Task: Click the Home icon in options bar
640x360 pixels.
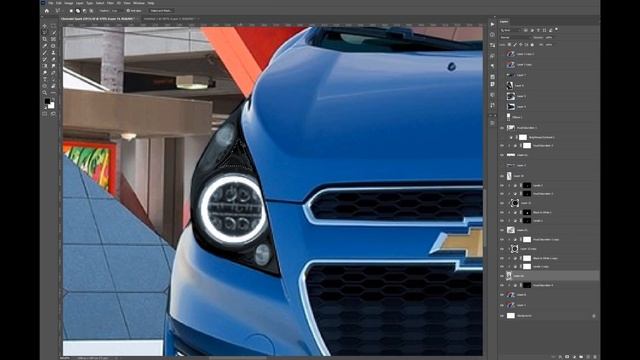Action: [x=47, y=11]
